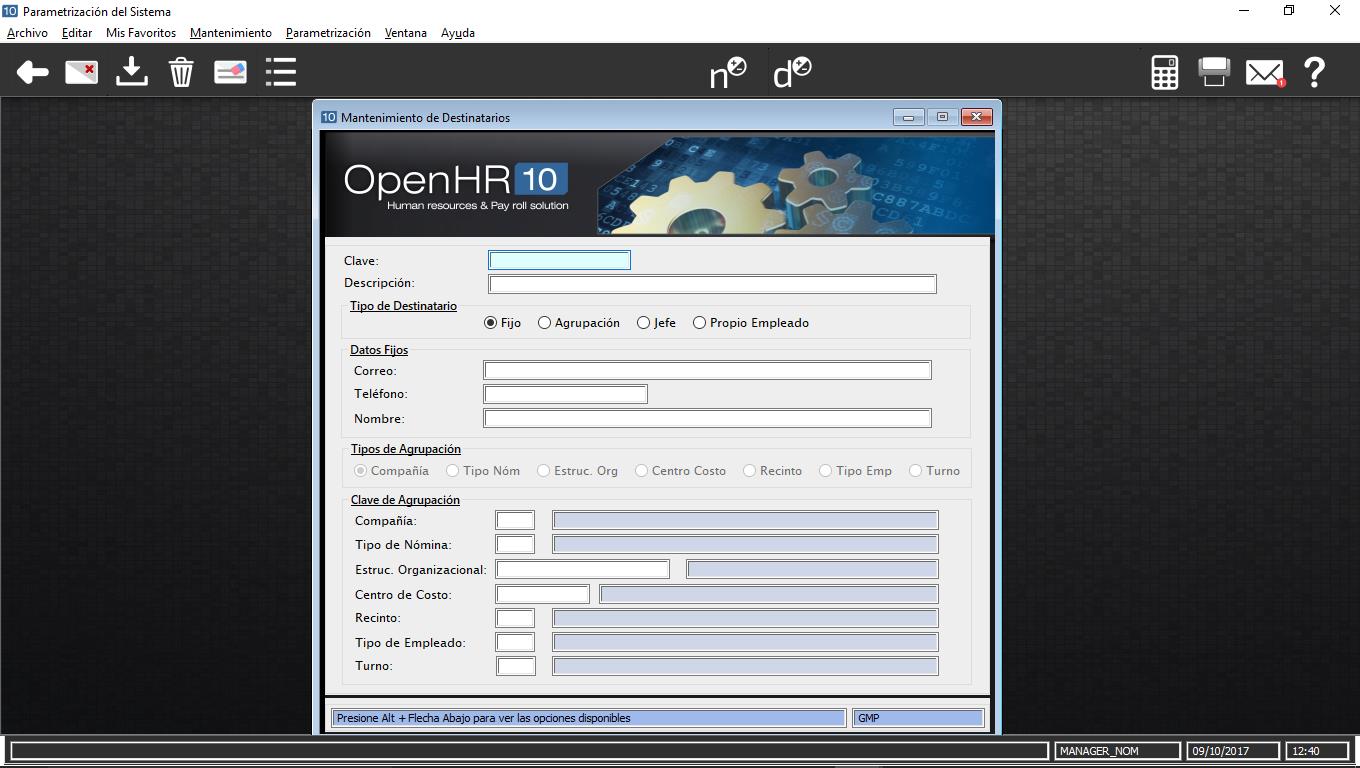This screenshot has height=768, width=1360.
Task: Click the printer icon
Action: coord(1214,72)
